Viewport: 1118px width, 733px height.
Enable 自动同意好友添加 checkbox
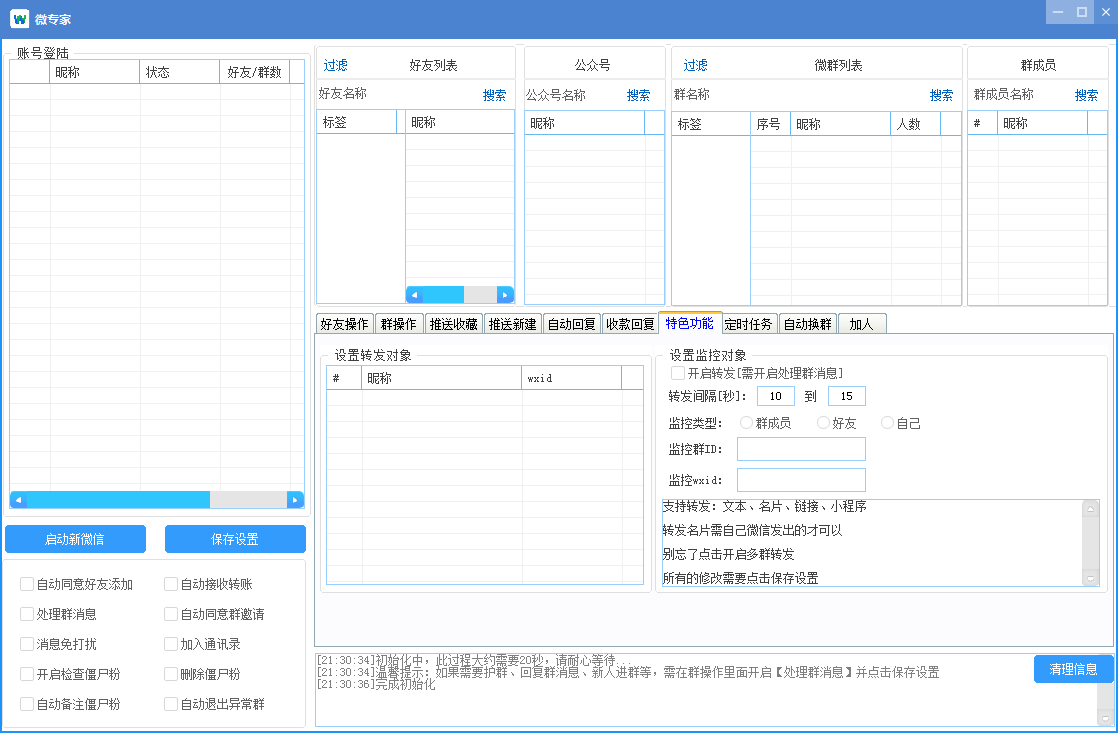pyautogui.click(x=27, y=584)
